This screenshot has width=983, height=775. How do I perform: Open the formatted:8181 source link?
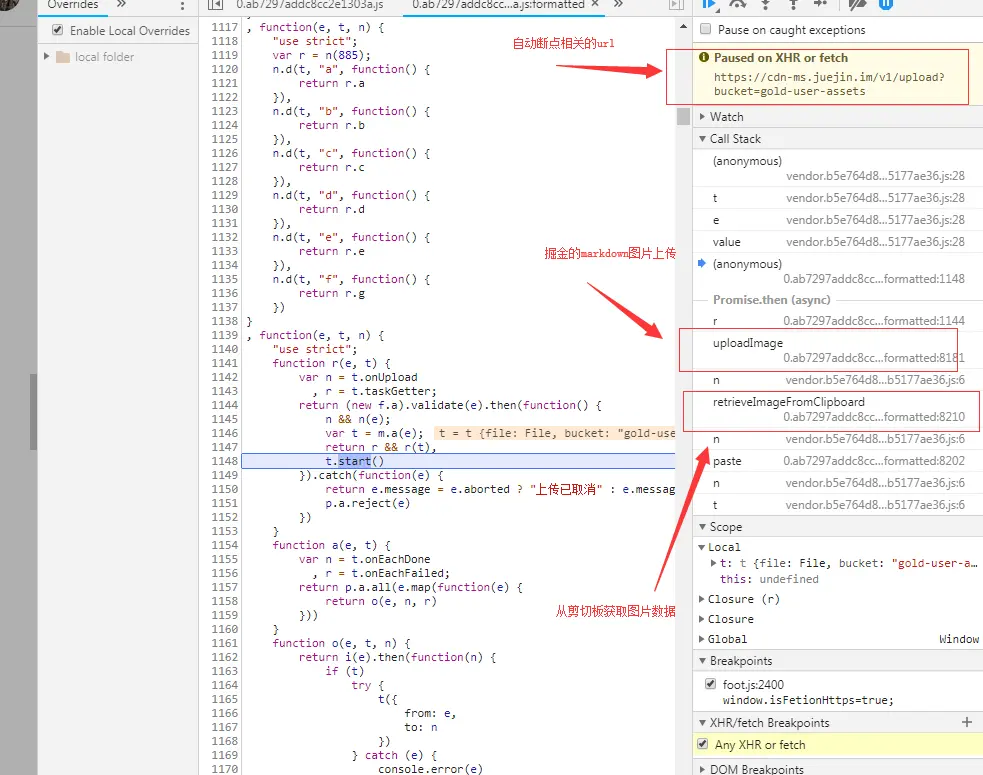click(873, 357)
